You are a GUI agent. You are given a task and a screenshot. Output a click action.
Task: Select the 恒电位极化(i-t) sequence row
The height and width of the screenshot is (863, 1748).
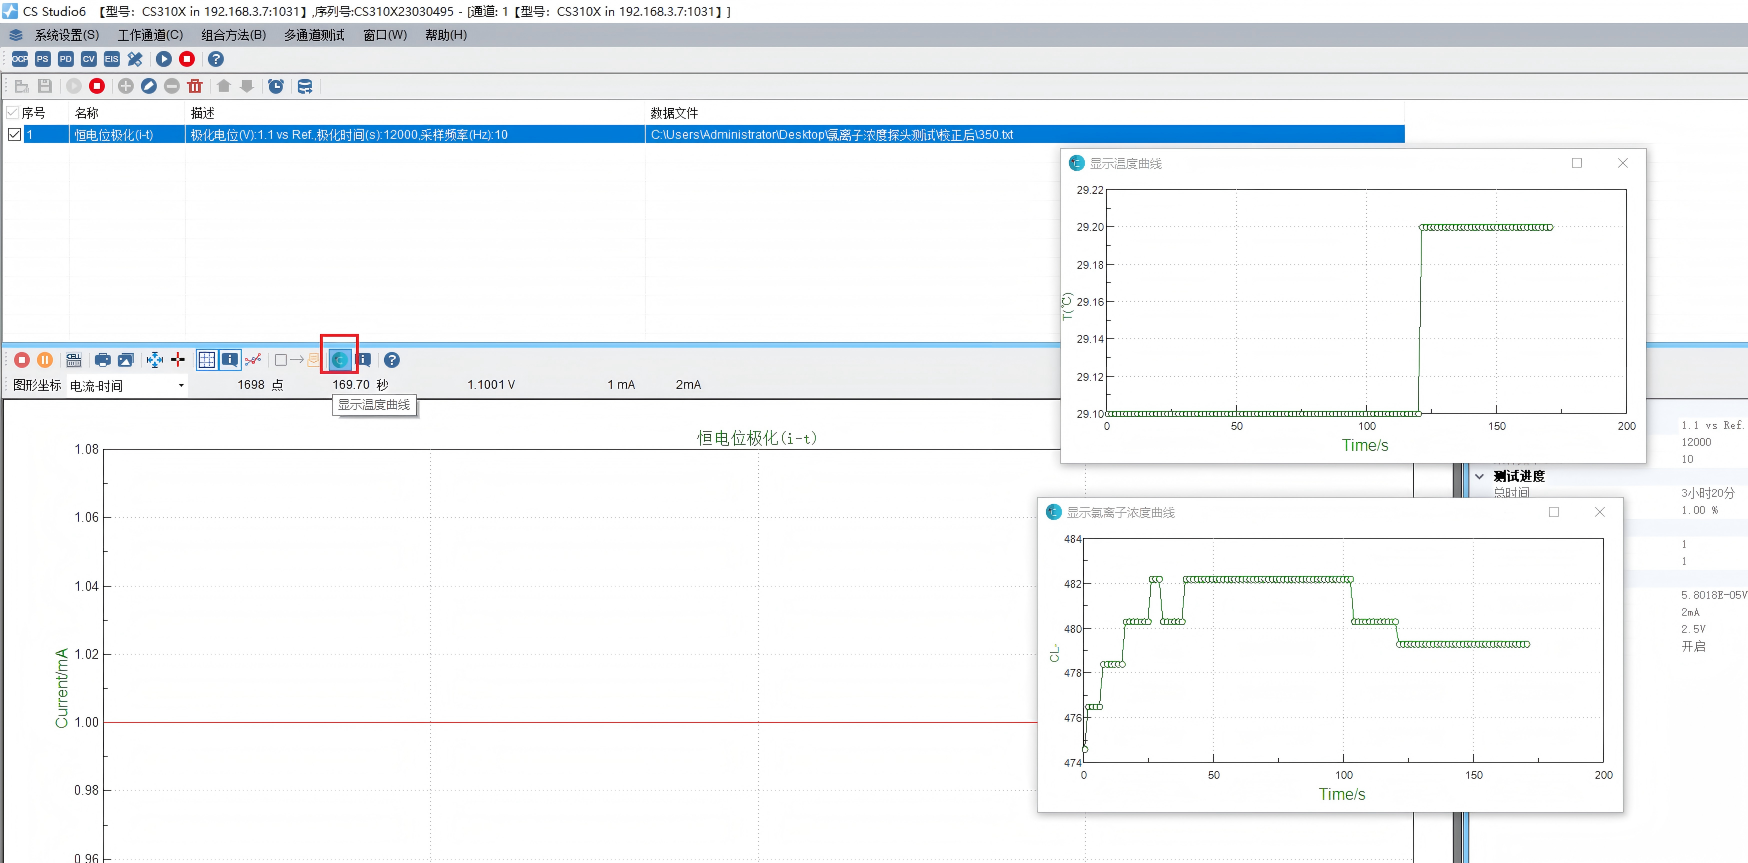click(x=114, y=134)
